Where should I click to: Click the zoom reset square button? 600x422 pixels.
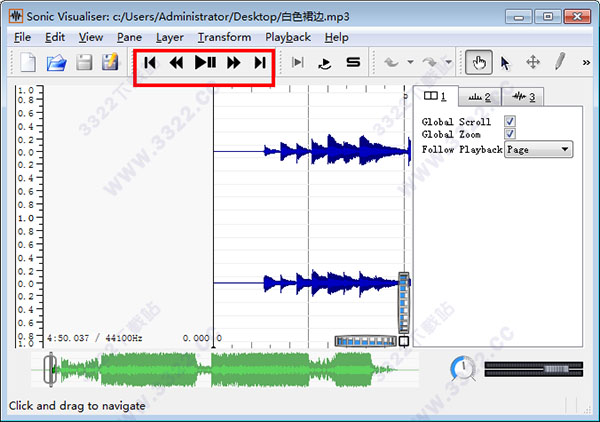(404, 341)
